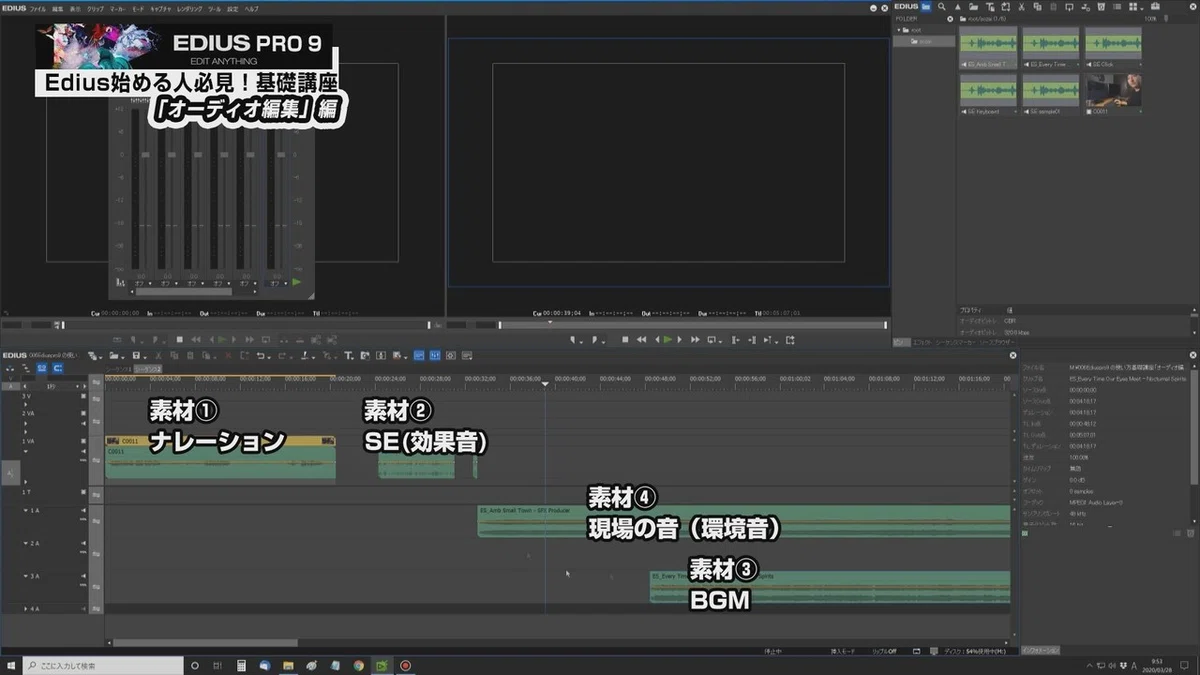Open the クリップ menu
Viewport: 1200px width, 675px height.
[x=95, y=7]
